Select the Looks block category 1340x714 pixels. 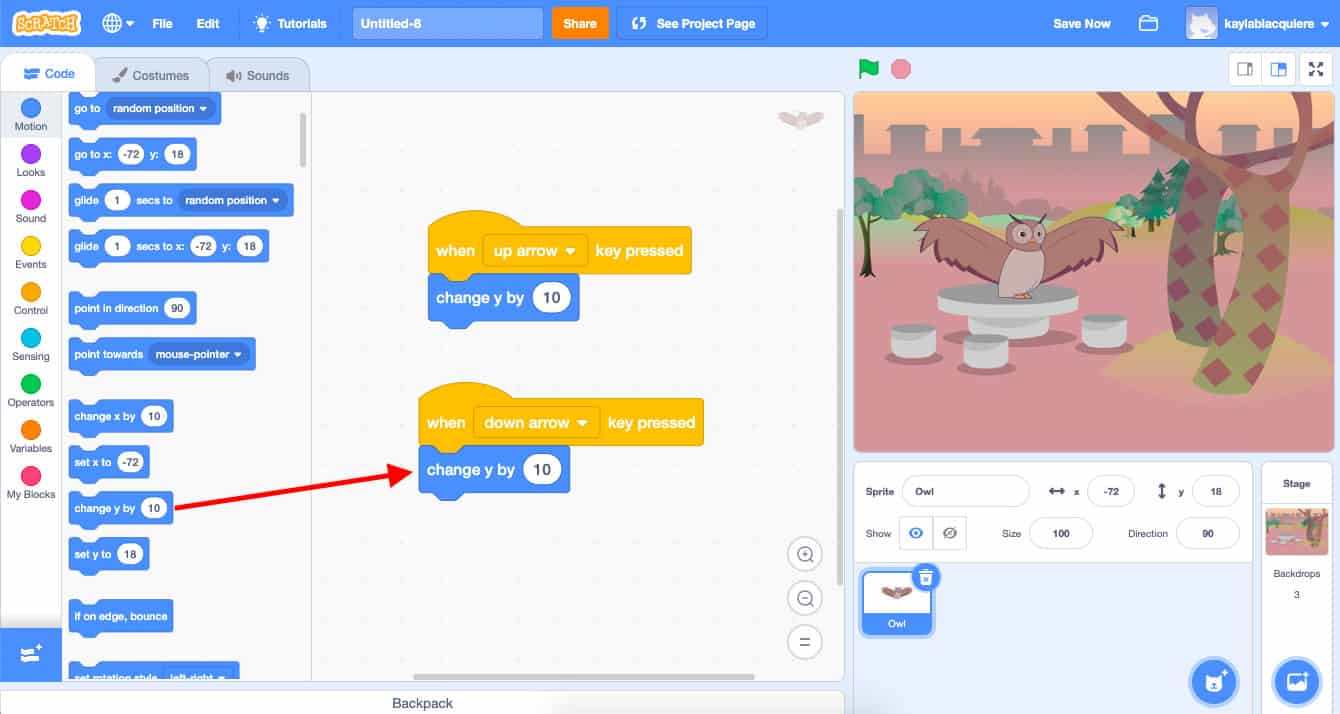point(31,161)
